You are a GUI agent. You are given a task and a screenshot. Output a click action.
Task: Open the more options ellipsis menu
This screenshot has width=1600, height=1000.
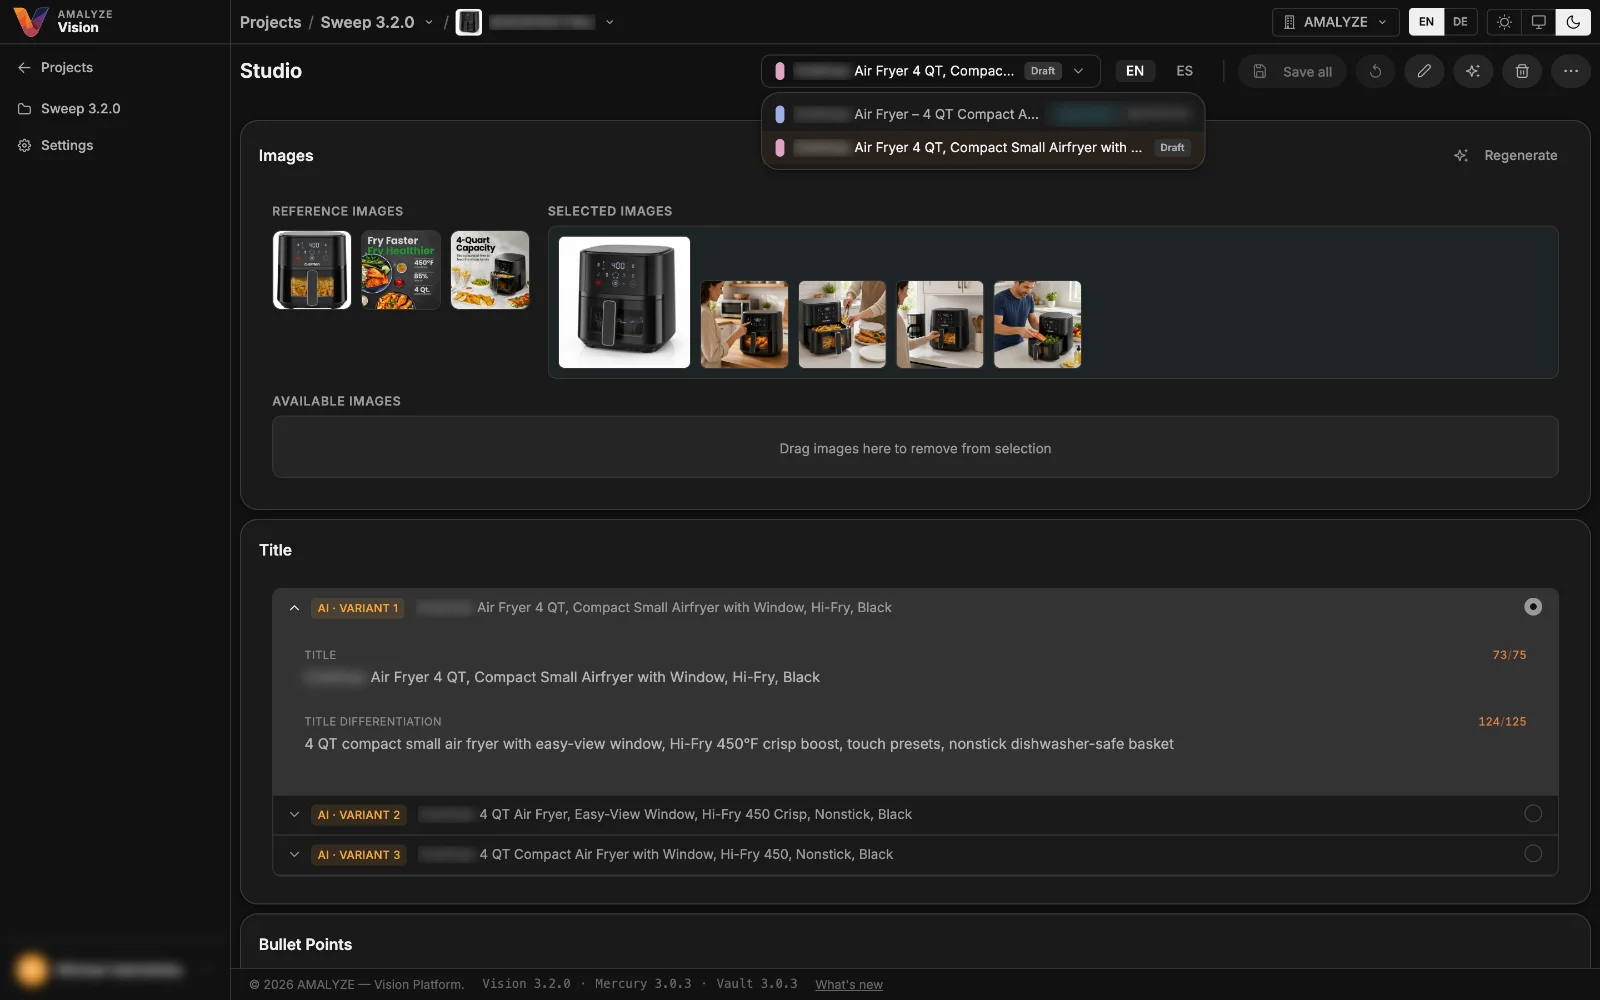pyautogui.click(x=1571, y=71)
